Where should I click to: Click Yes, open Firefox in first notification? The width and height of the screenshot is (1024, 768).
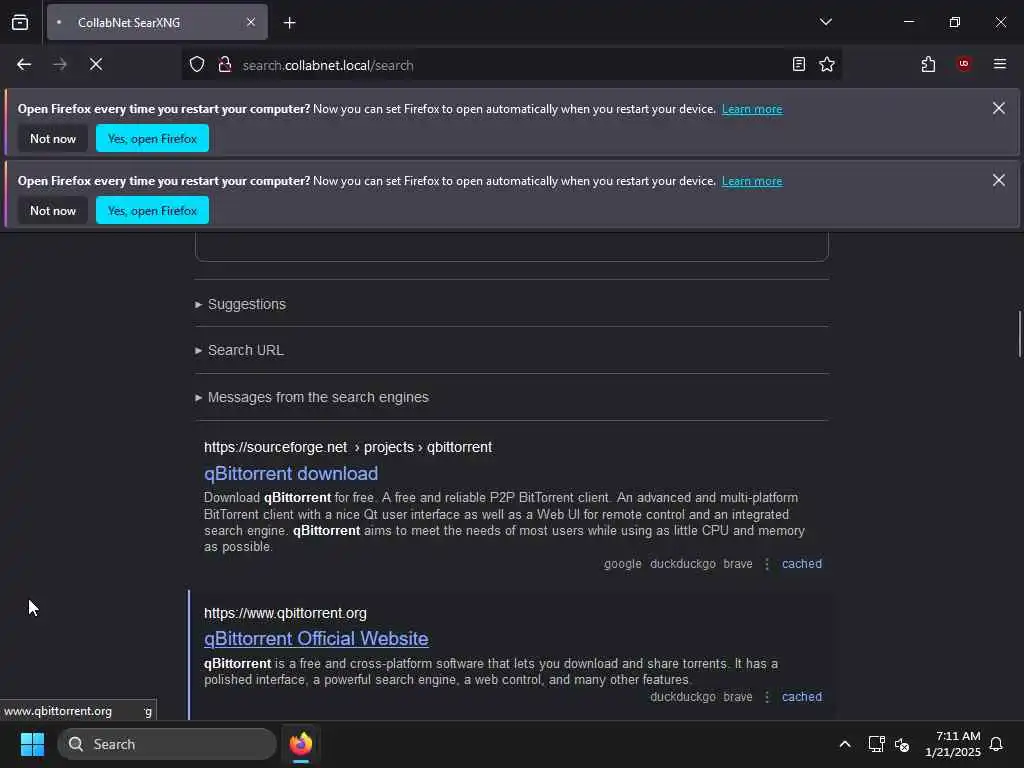tap(152, 138)
